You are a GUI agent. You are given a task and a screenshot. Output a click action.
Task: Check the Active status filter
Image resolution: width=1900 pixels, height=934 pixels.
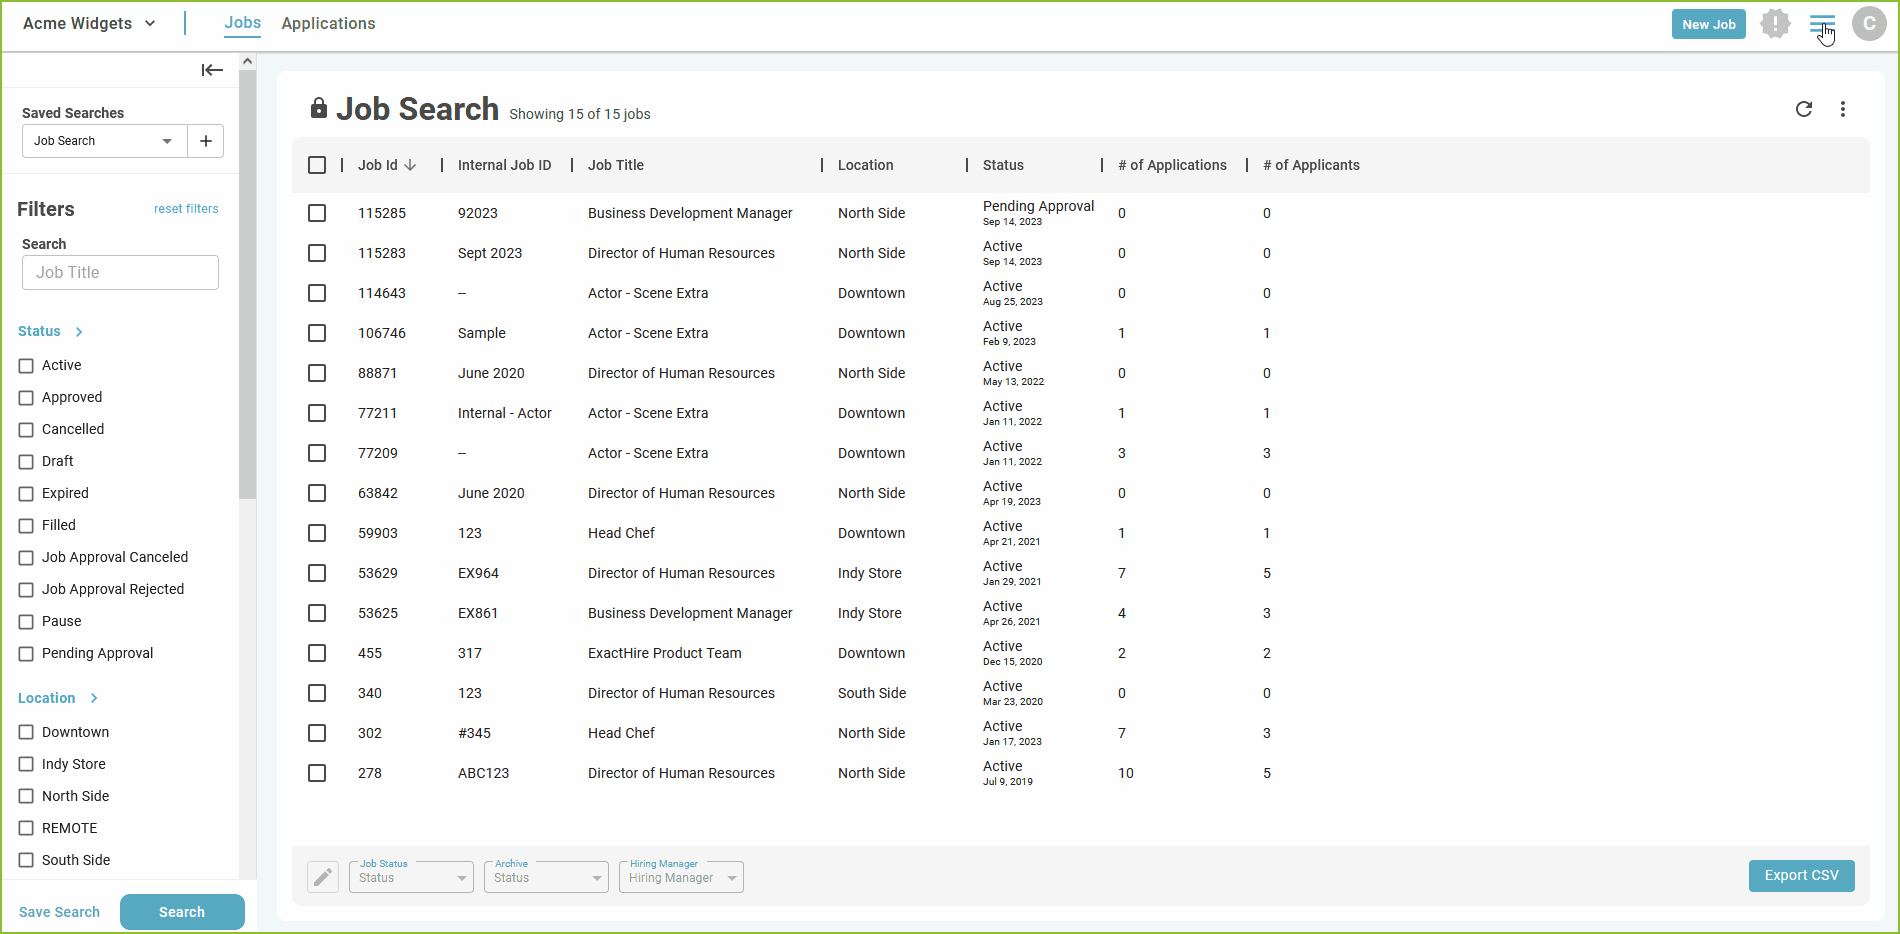[26, 366]
